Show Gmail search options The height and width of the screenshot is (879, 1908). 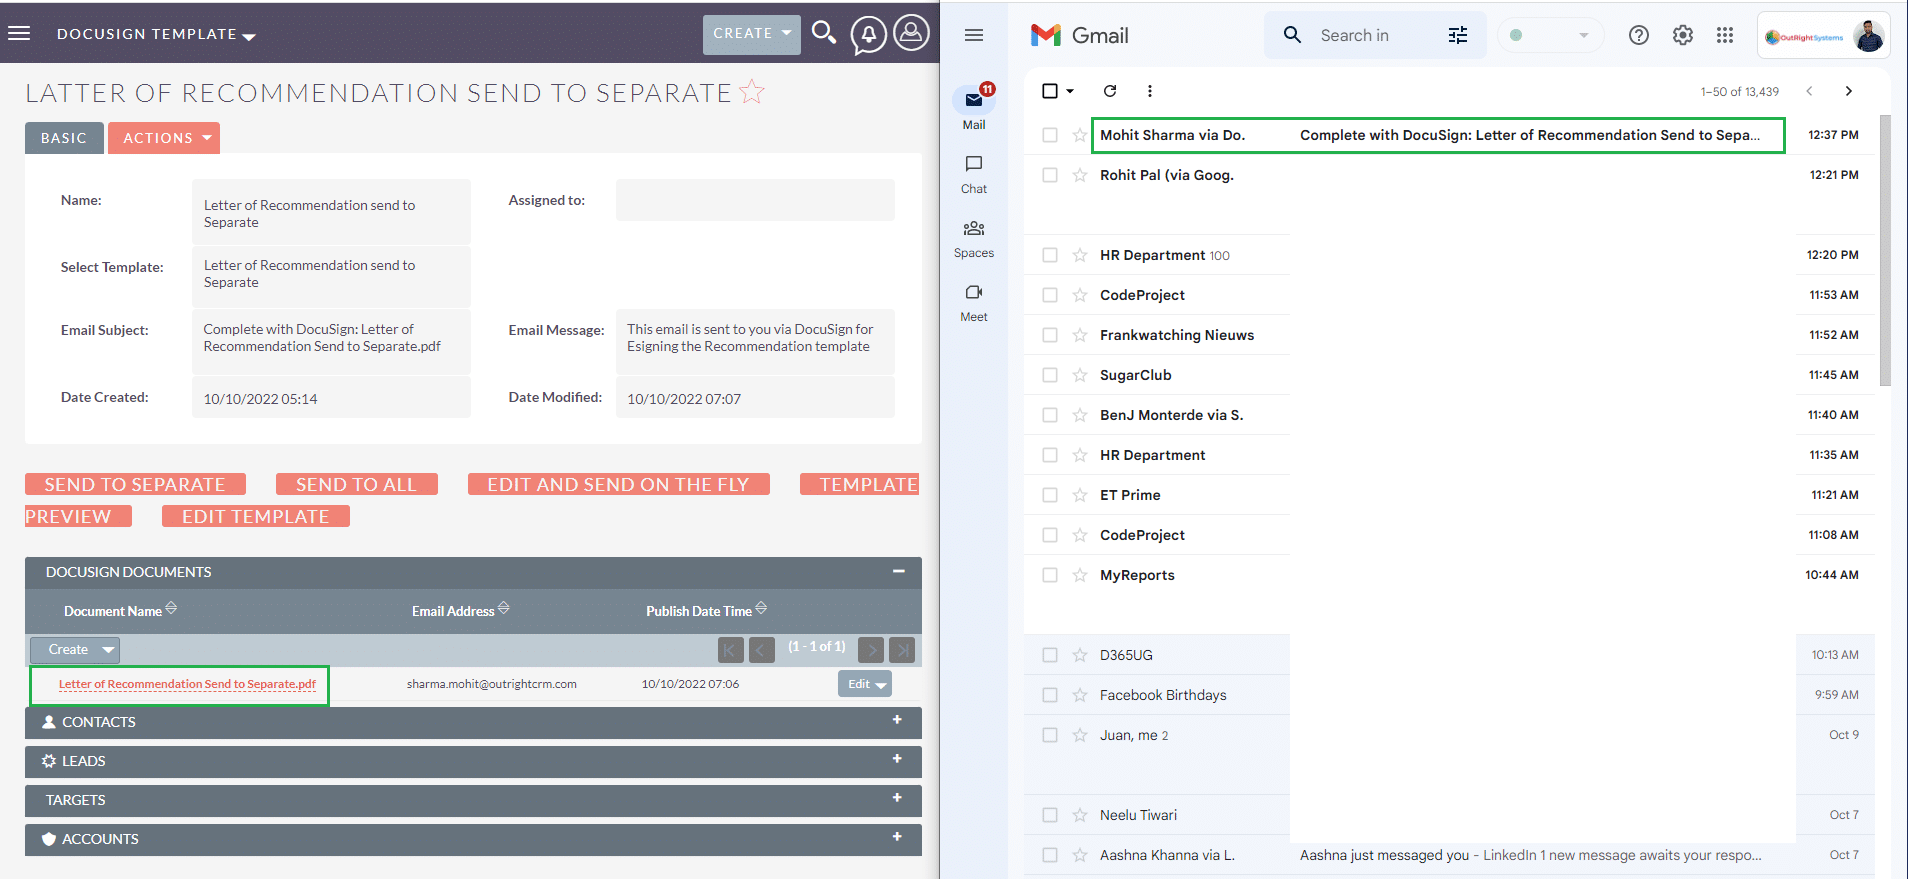[1458, 35]
